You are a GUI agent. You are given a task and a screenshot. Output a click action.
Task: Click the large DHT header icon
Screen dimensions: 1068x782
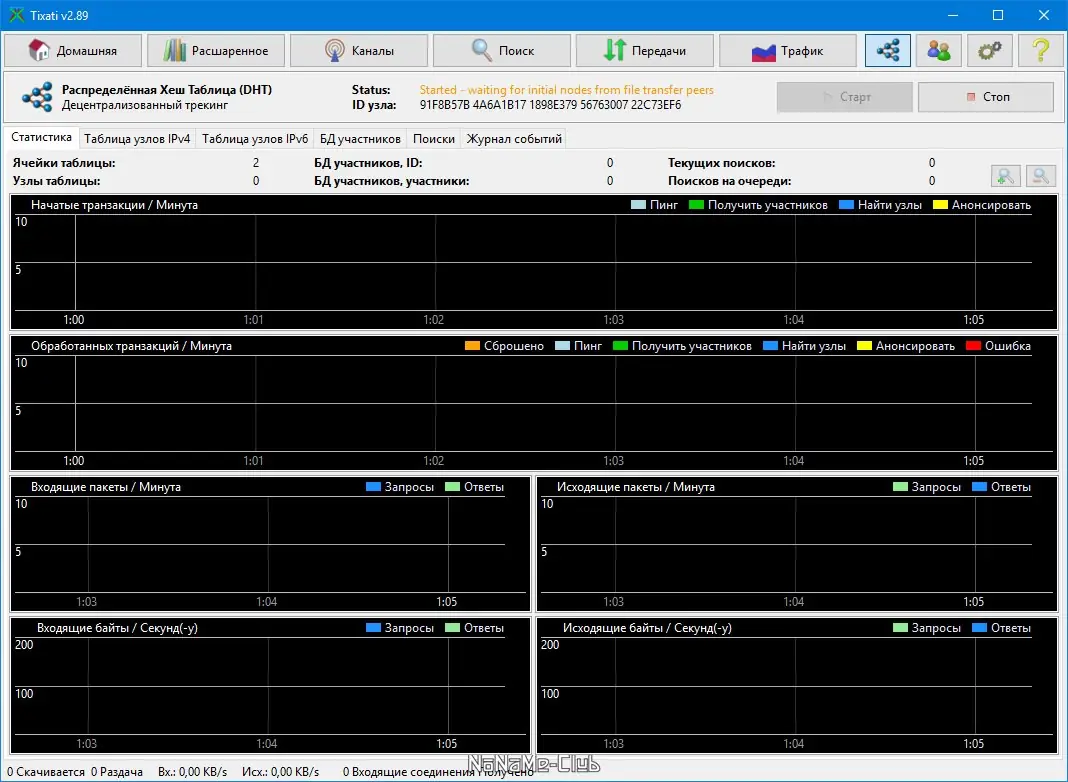[37, 97]
